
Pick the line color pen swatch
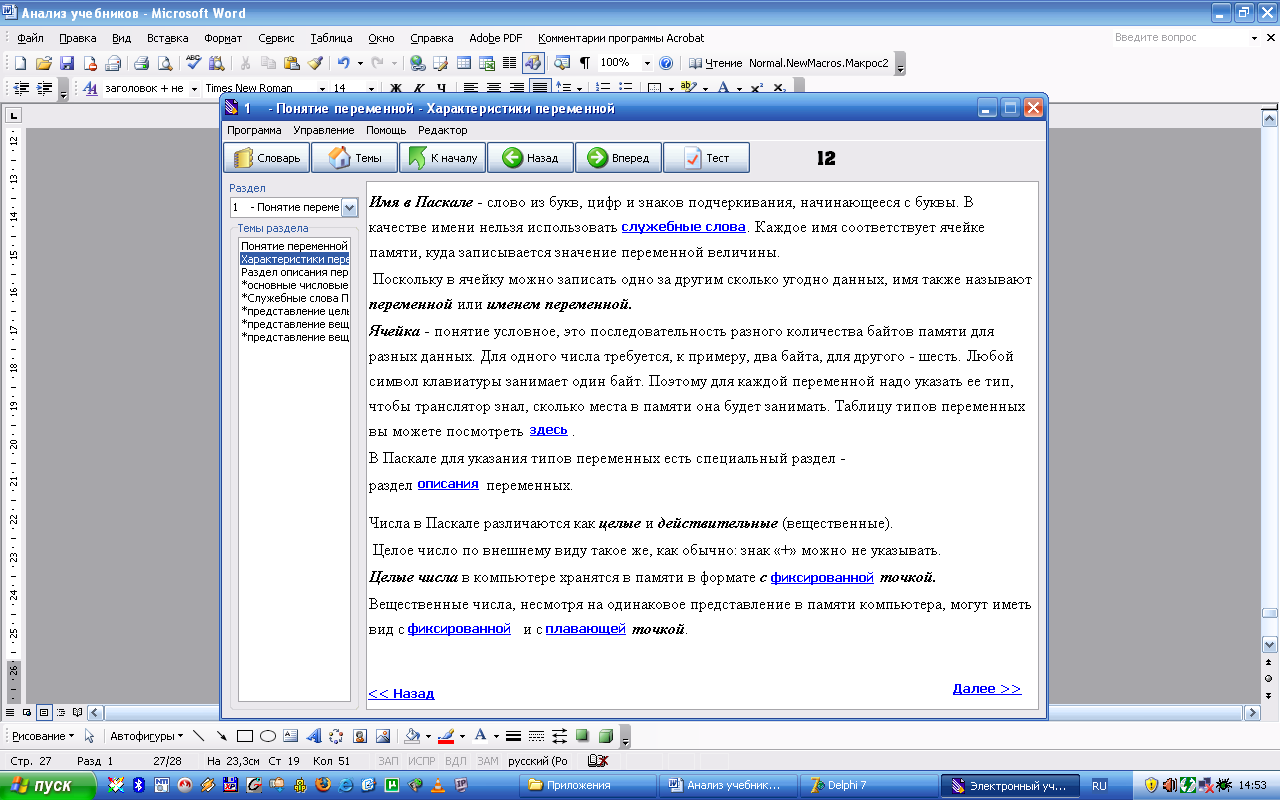coord(446,736)
